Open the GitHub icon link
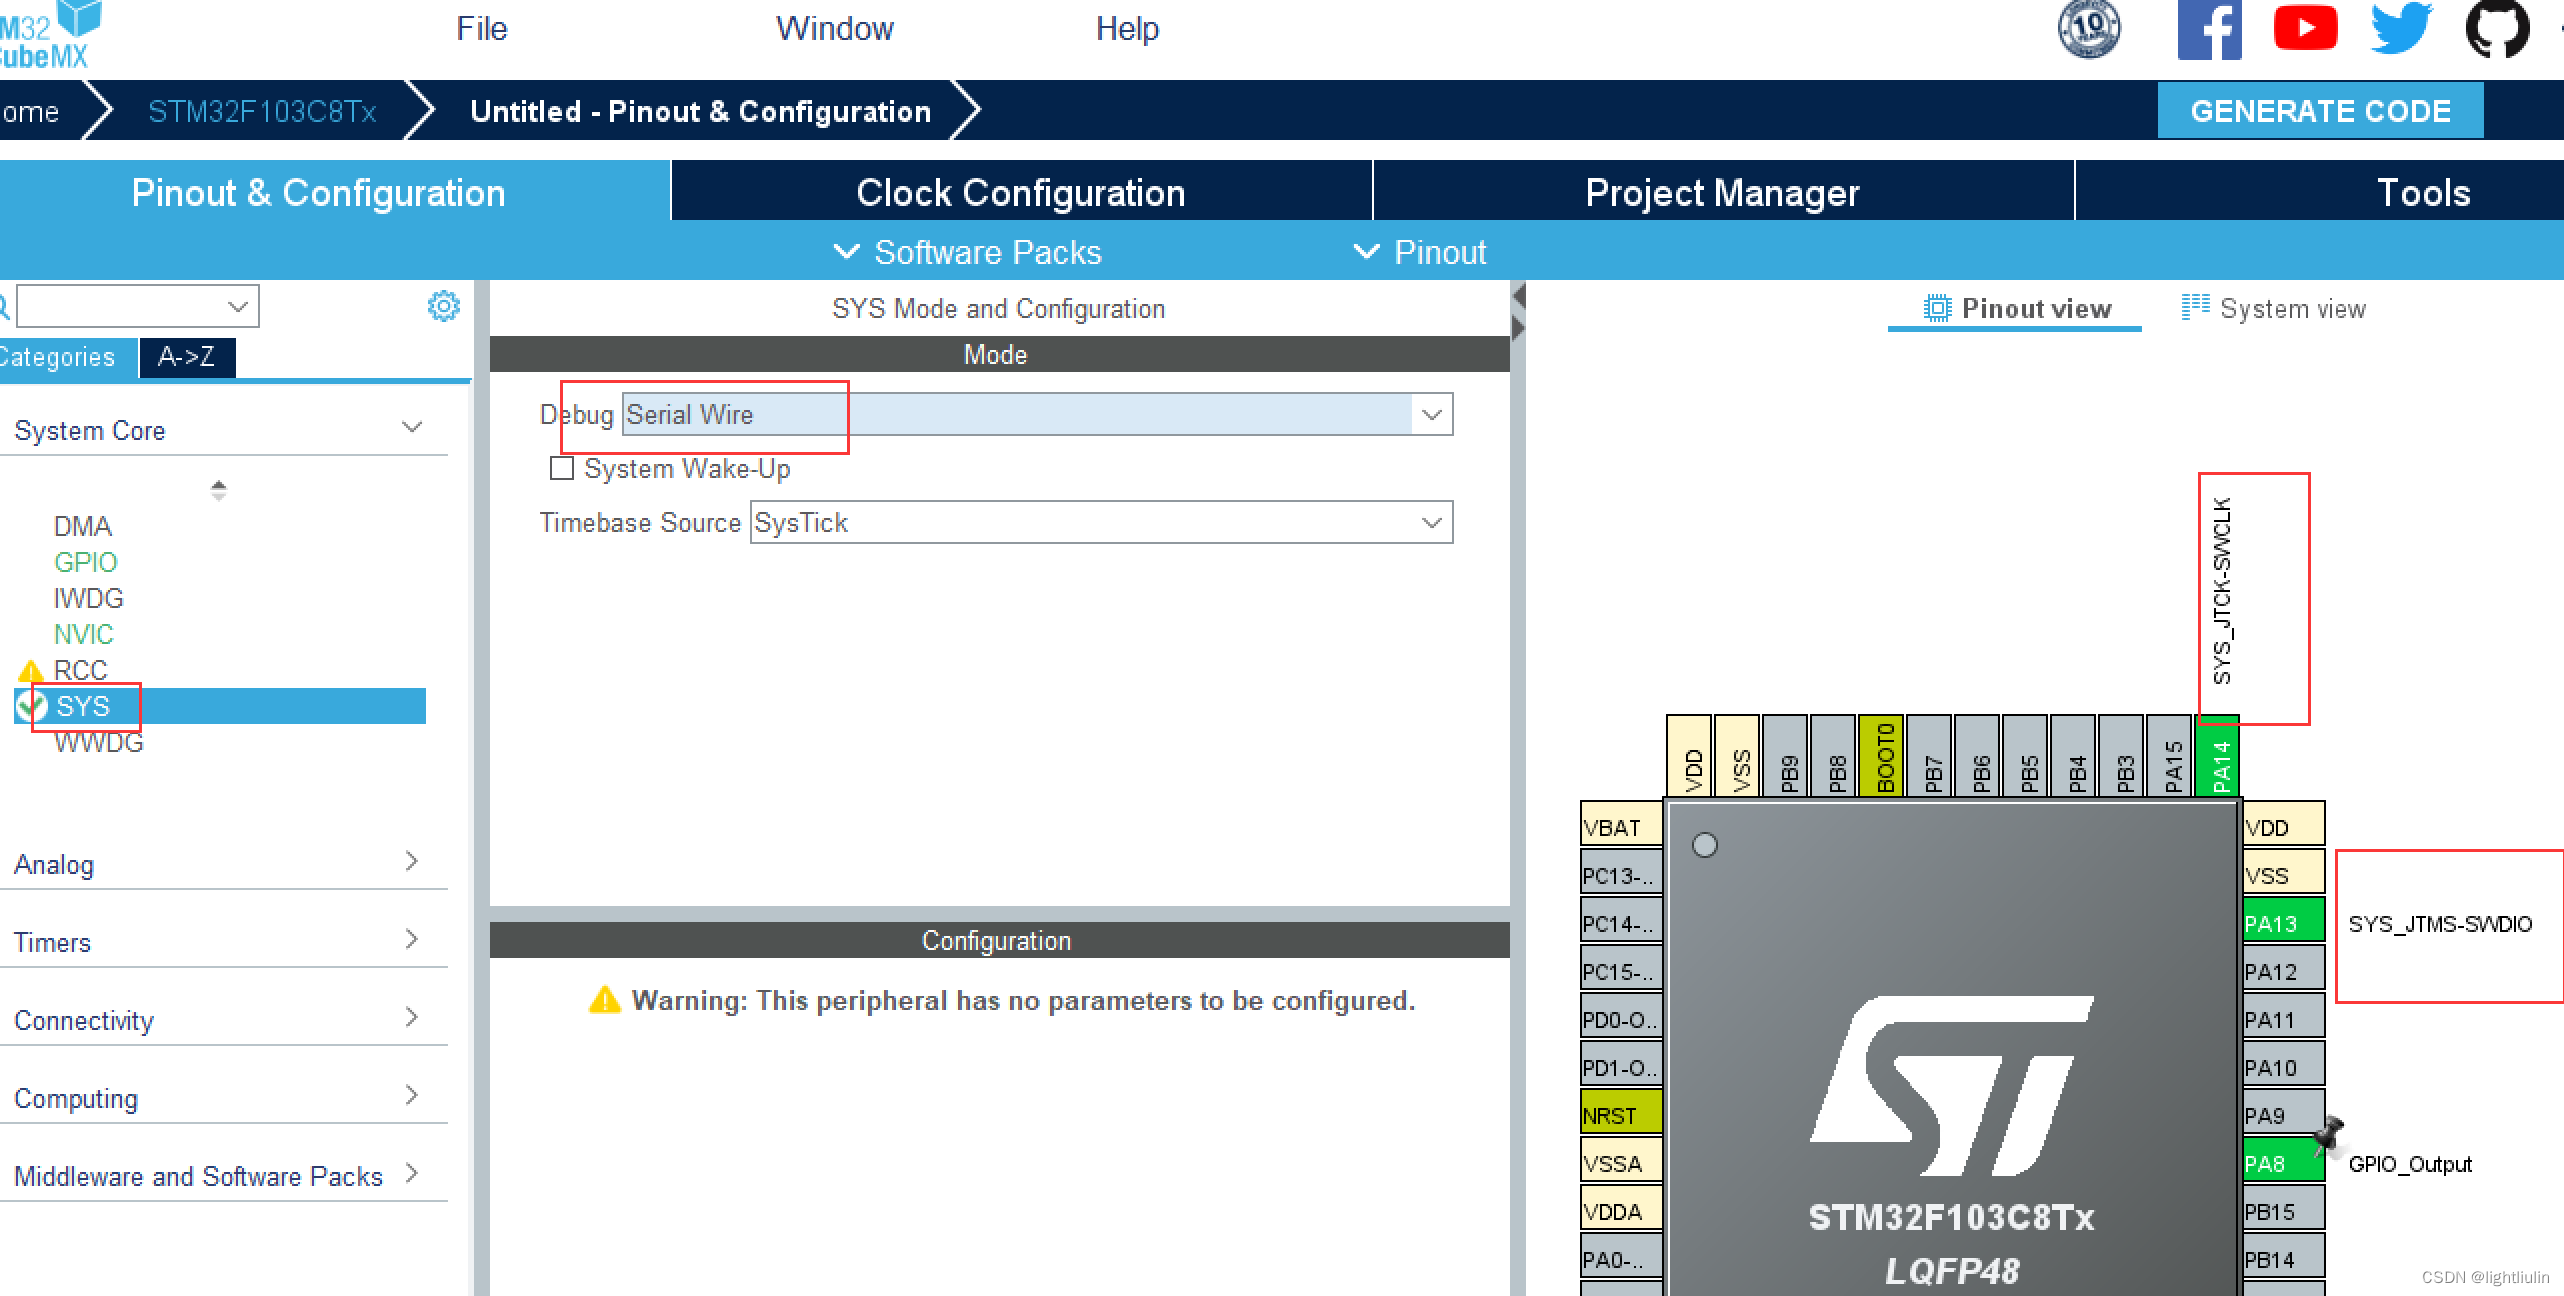2564x1296 pixels. click(x=2497, y=29)
